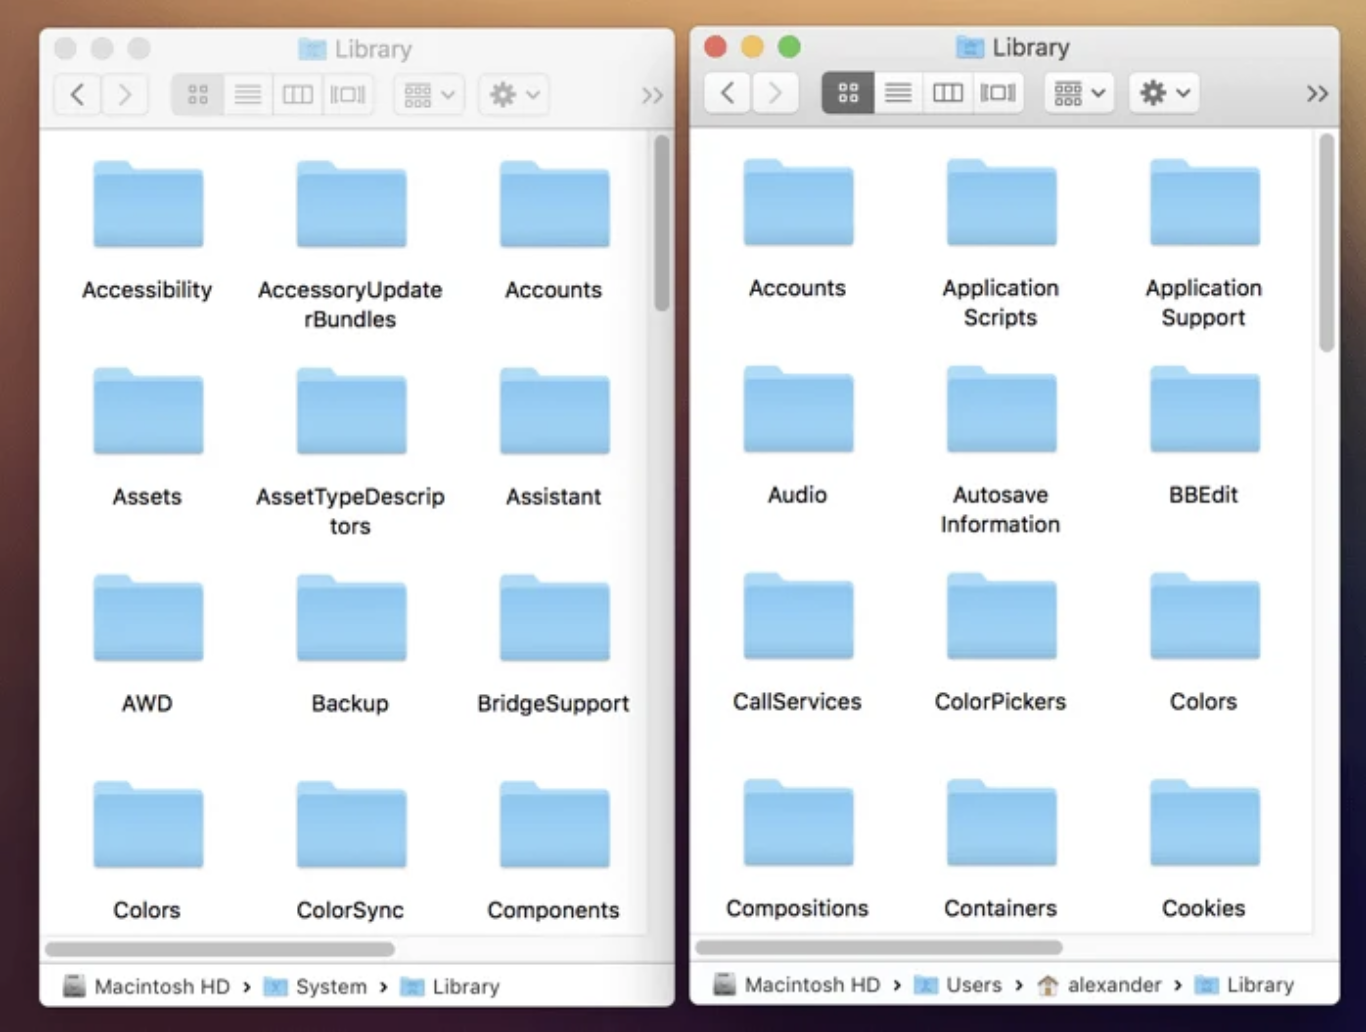This screenshot has height=1032, width=1366.
Task: Go back in the left System Library window
Action: point(77,95)
